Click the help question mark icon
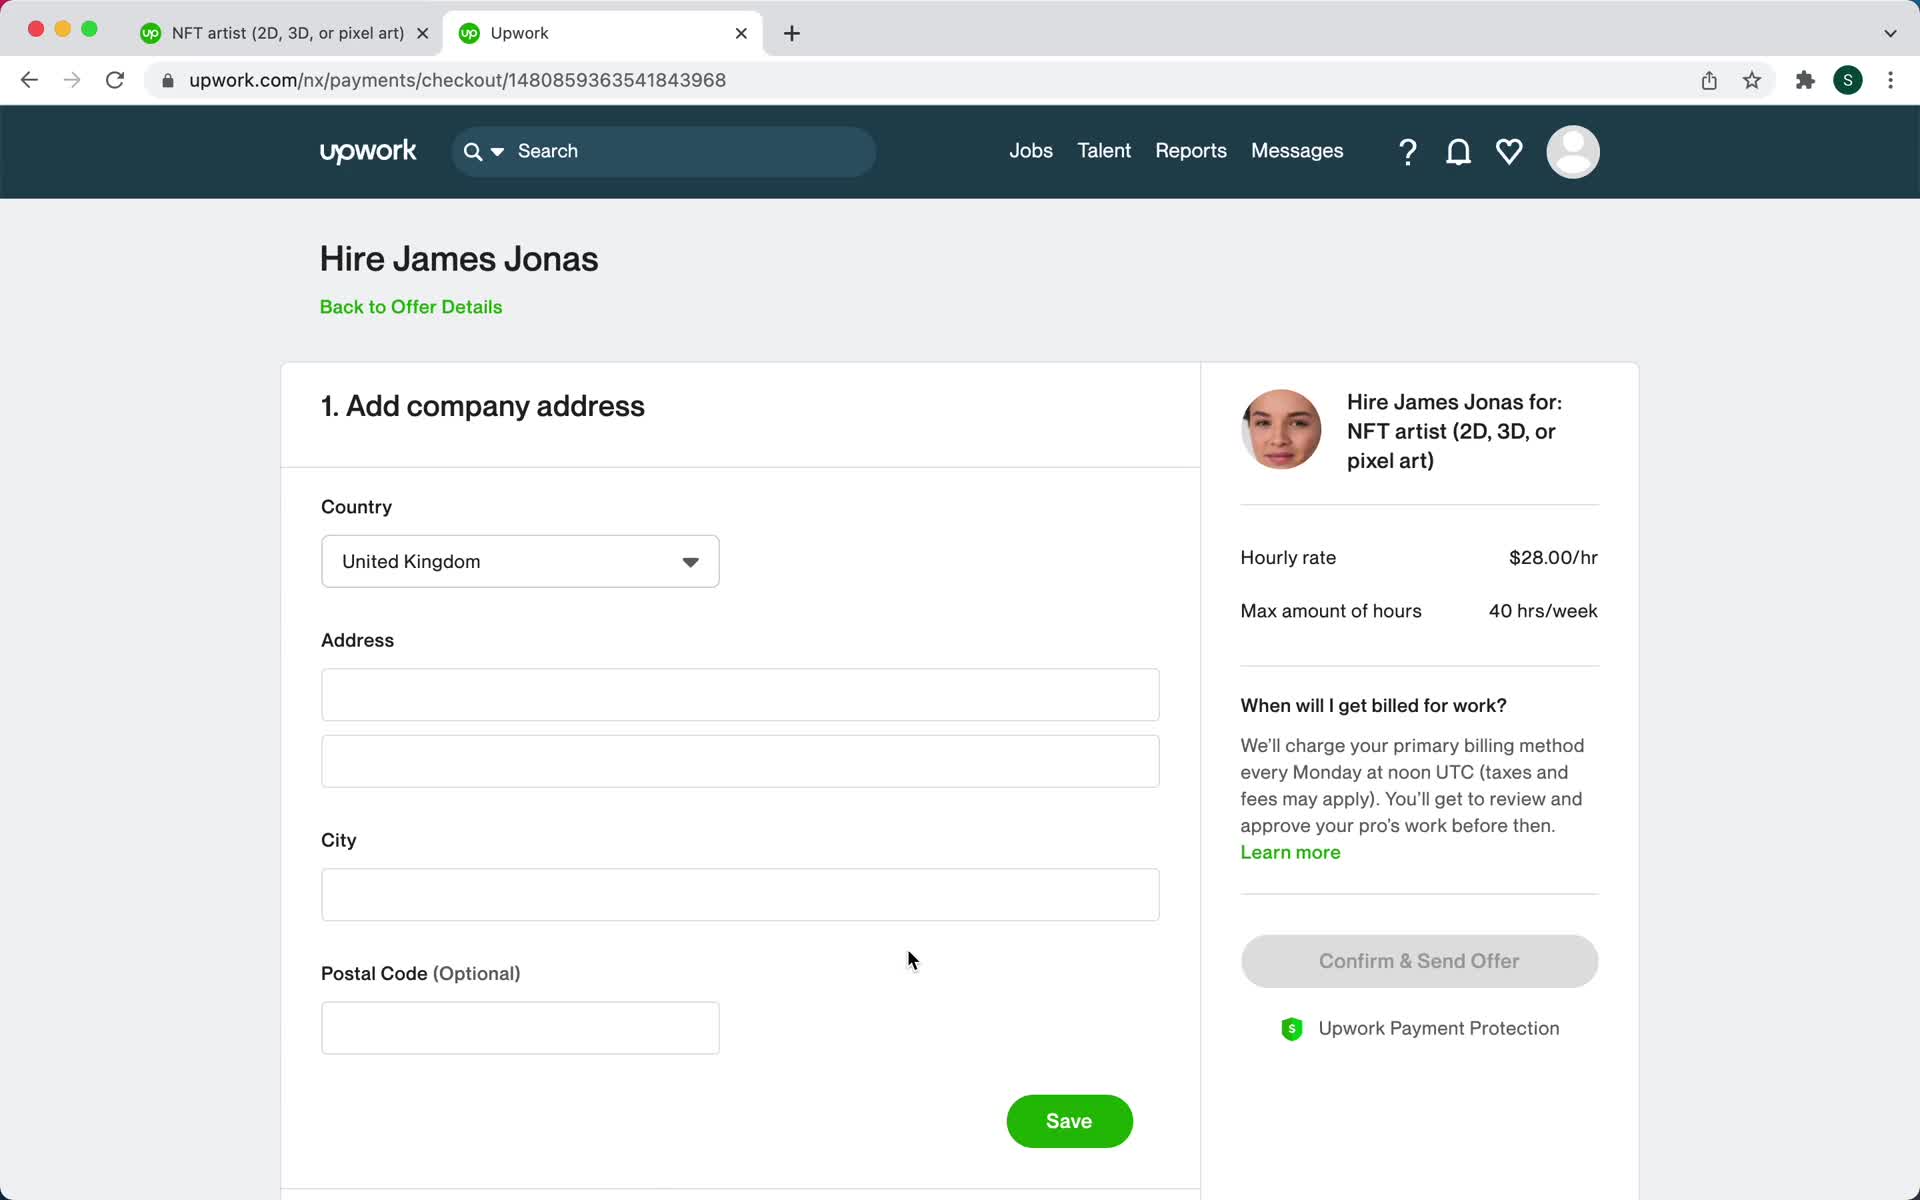 click(1409, 153)
